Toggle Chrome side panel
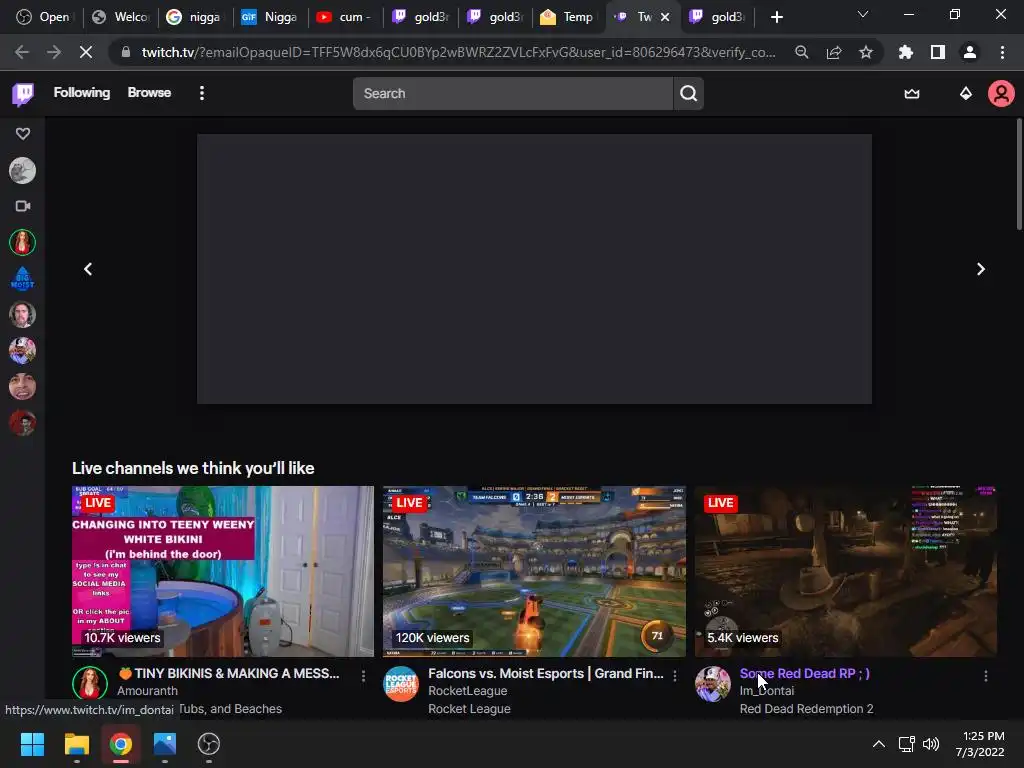Screen dimensions: 1024x768 point(938,52)
